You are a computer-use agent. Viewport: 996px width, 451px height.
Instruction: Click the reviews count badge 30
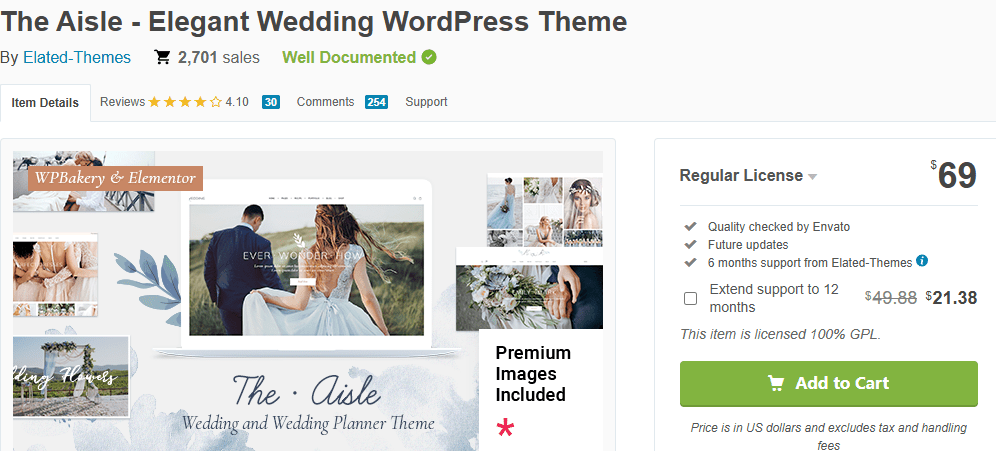click(271, 102)
